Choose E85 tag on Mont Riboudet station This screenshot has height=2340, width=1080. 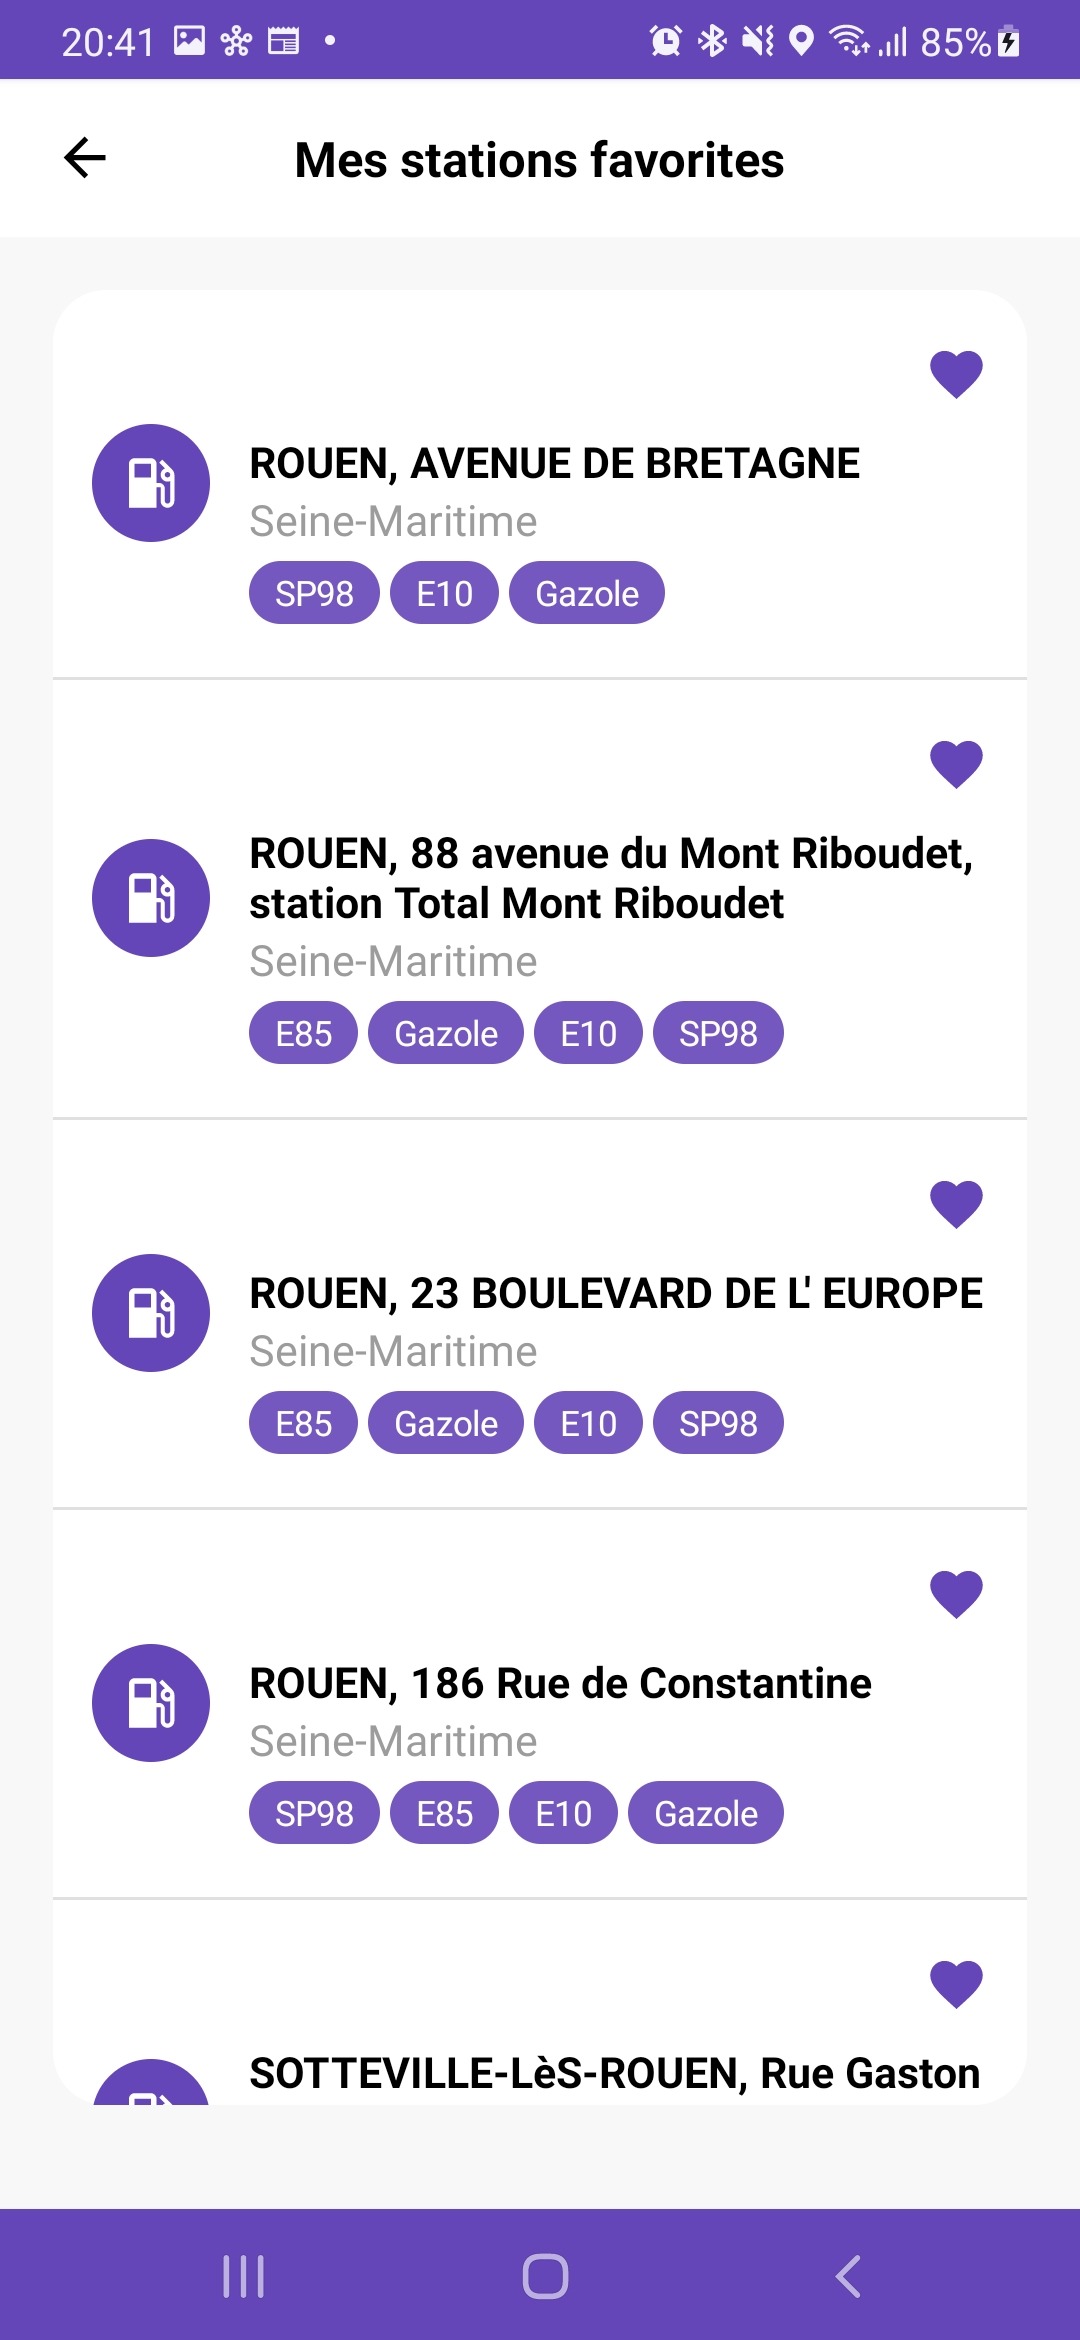(303, 1033)
